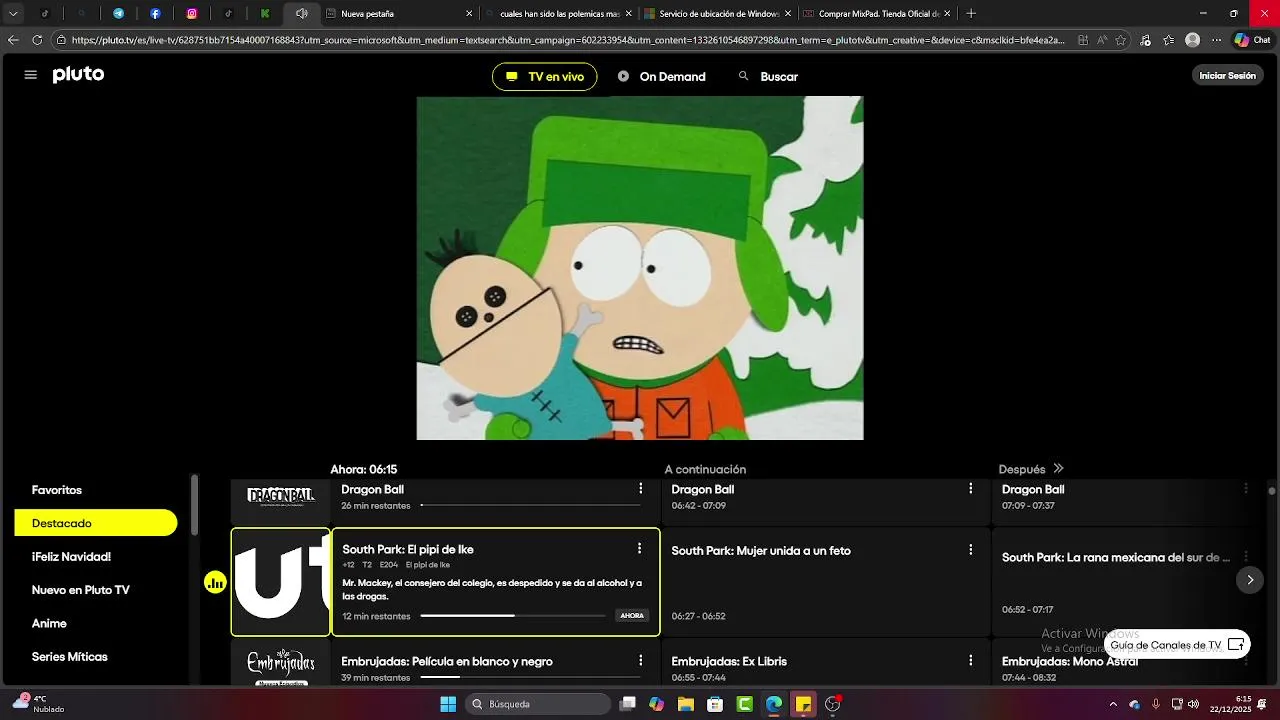Open the volume control in tray
Image resolution: width=1280 pixels, height=720 pixels.
1193,704
